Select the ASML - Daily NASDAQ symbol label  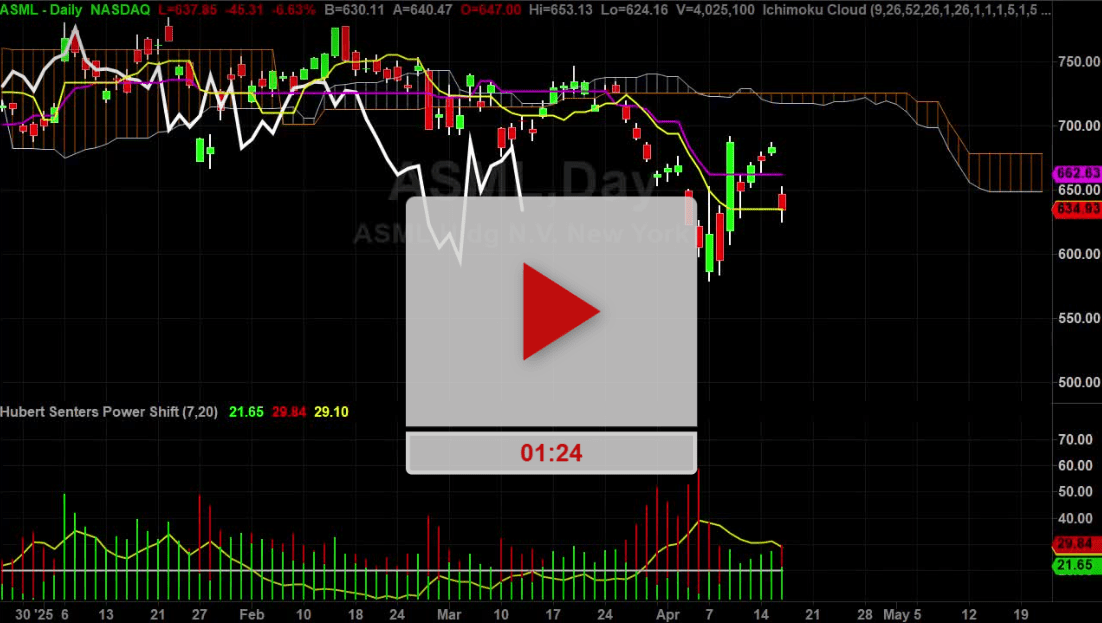coord(75,10)
